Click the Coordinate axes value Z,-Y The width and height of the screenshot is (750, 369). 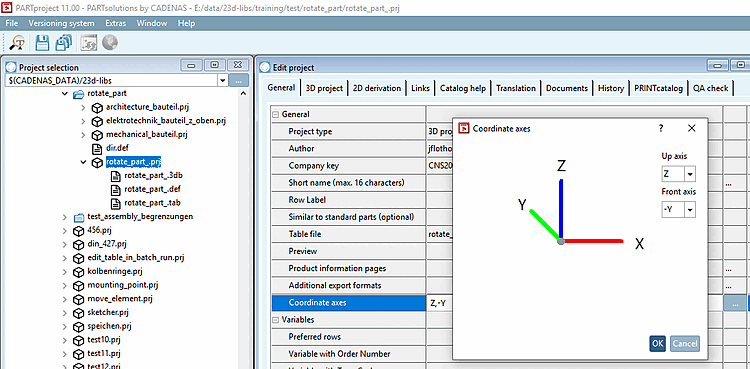[x=438, y=303]
